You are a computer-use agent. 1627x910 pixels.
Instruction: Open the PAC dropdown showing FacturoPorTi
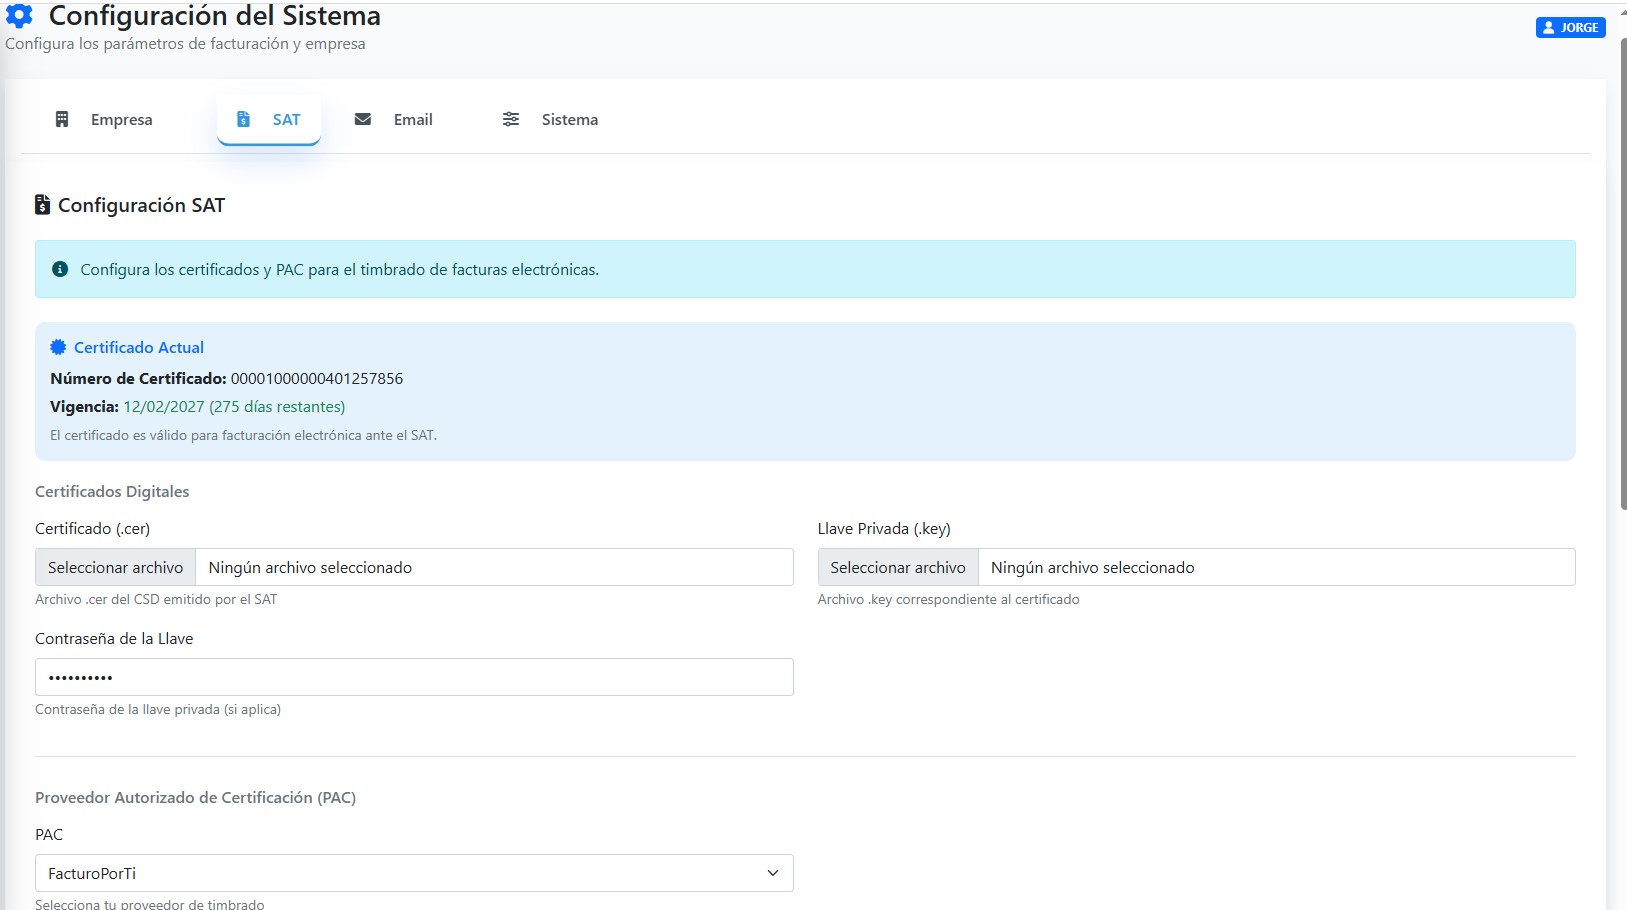pos(414,873)
